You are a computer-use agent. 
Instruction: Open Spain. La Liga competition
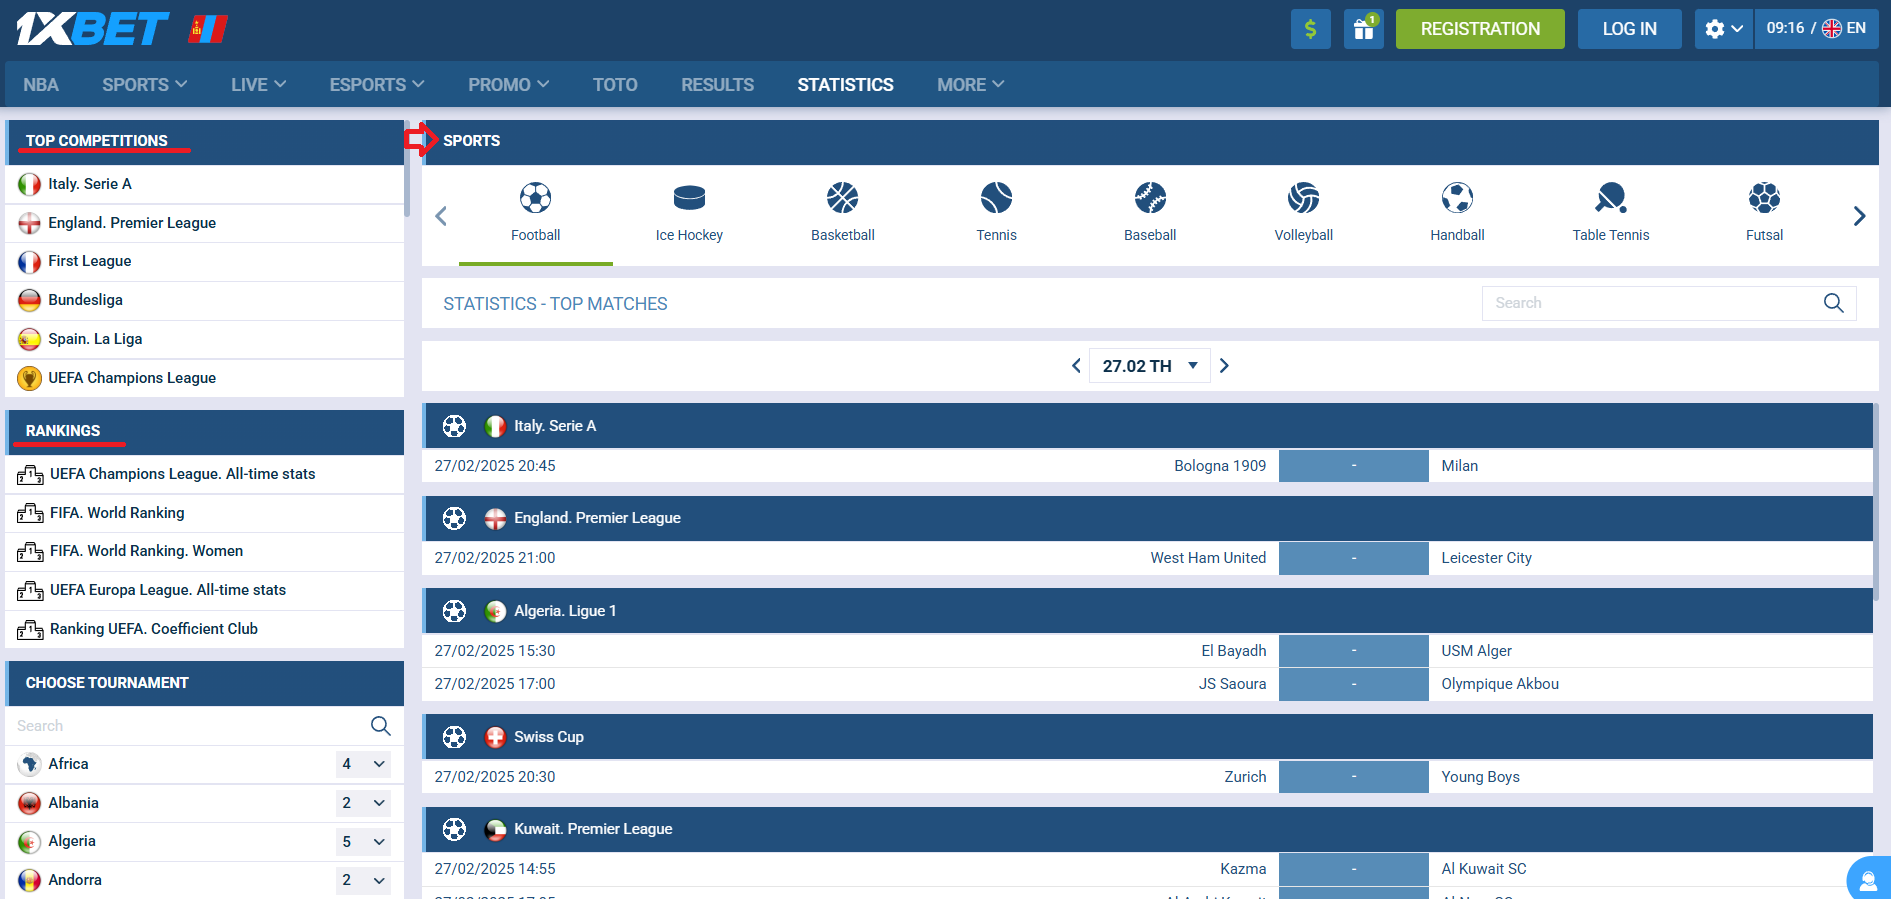(205, 339)
